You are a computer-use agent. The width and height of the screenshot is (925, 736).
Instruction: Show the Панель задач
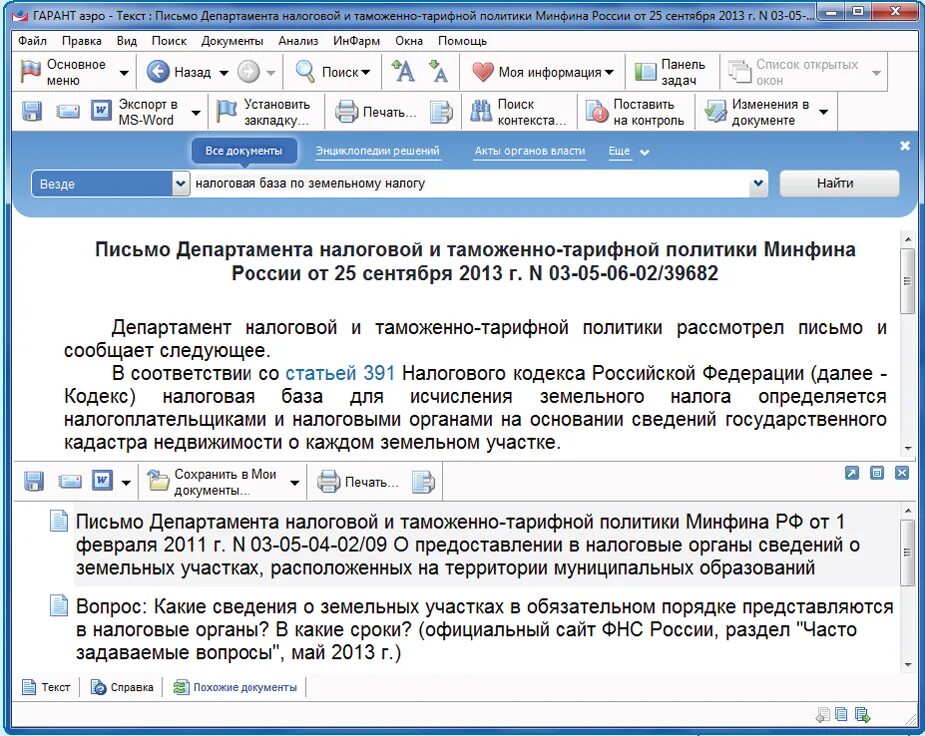tap(670, 72)
